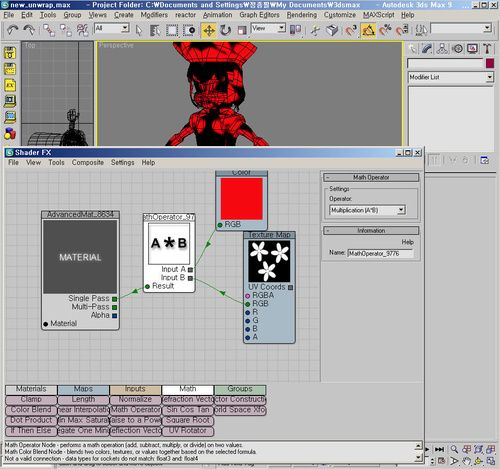This screenshot has width=500, height=469.
Task: Click the Use Pivot Point Center icon
Action: 295,30
